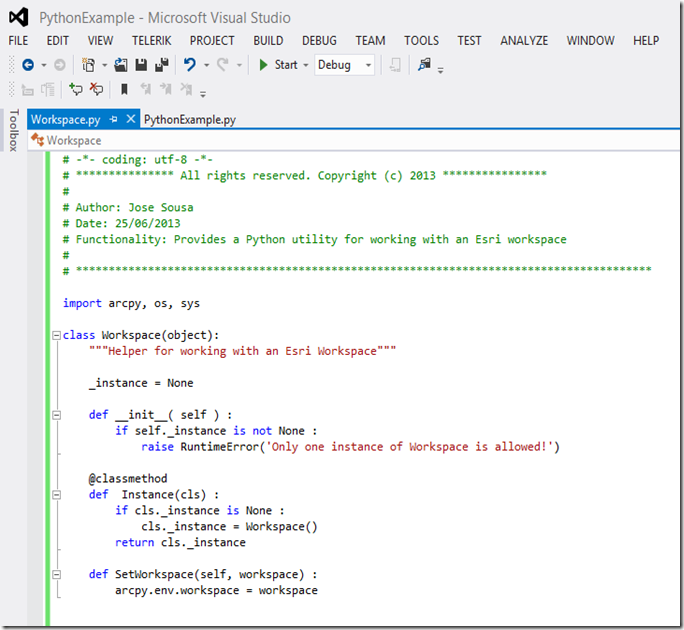Click the '@classmethod' decorator text
The height and width of the screenshot is (630, 684).
pos(128,479)
